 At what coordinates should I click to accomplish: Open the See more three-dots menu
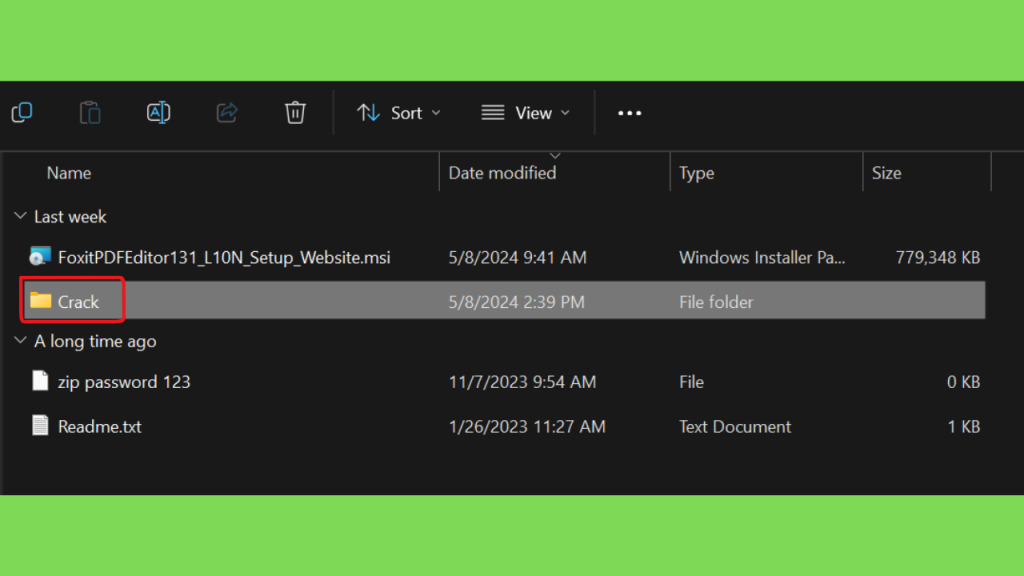[x=630, y=113]
